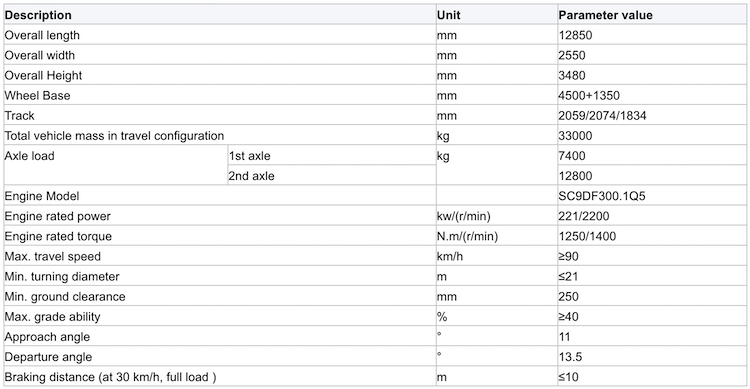Select the Overall width row label
Viewport: 750px width, 389px height.
pyautogui.click(x=220, y=55)
